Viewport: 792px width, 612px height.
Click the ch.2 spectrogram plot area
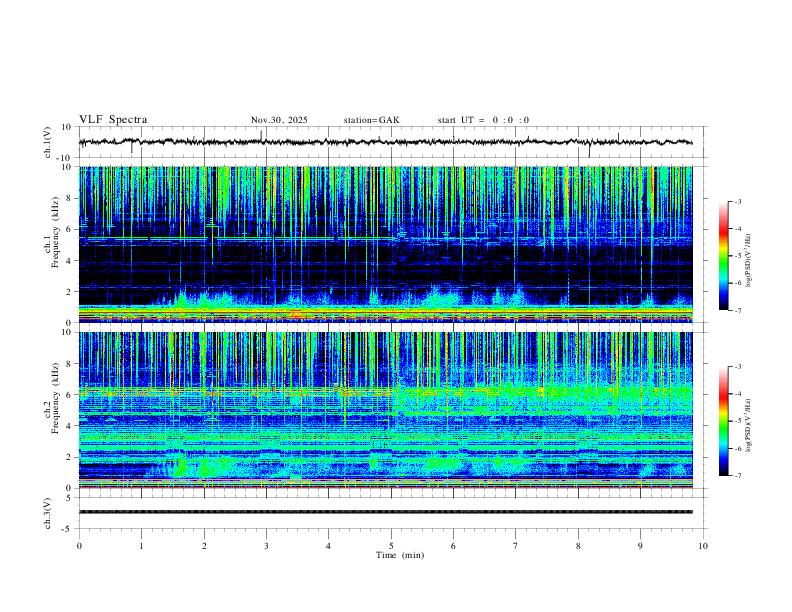coord(385,410)
